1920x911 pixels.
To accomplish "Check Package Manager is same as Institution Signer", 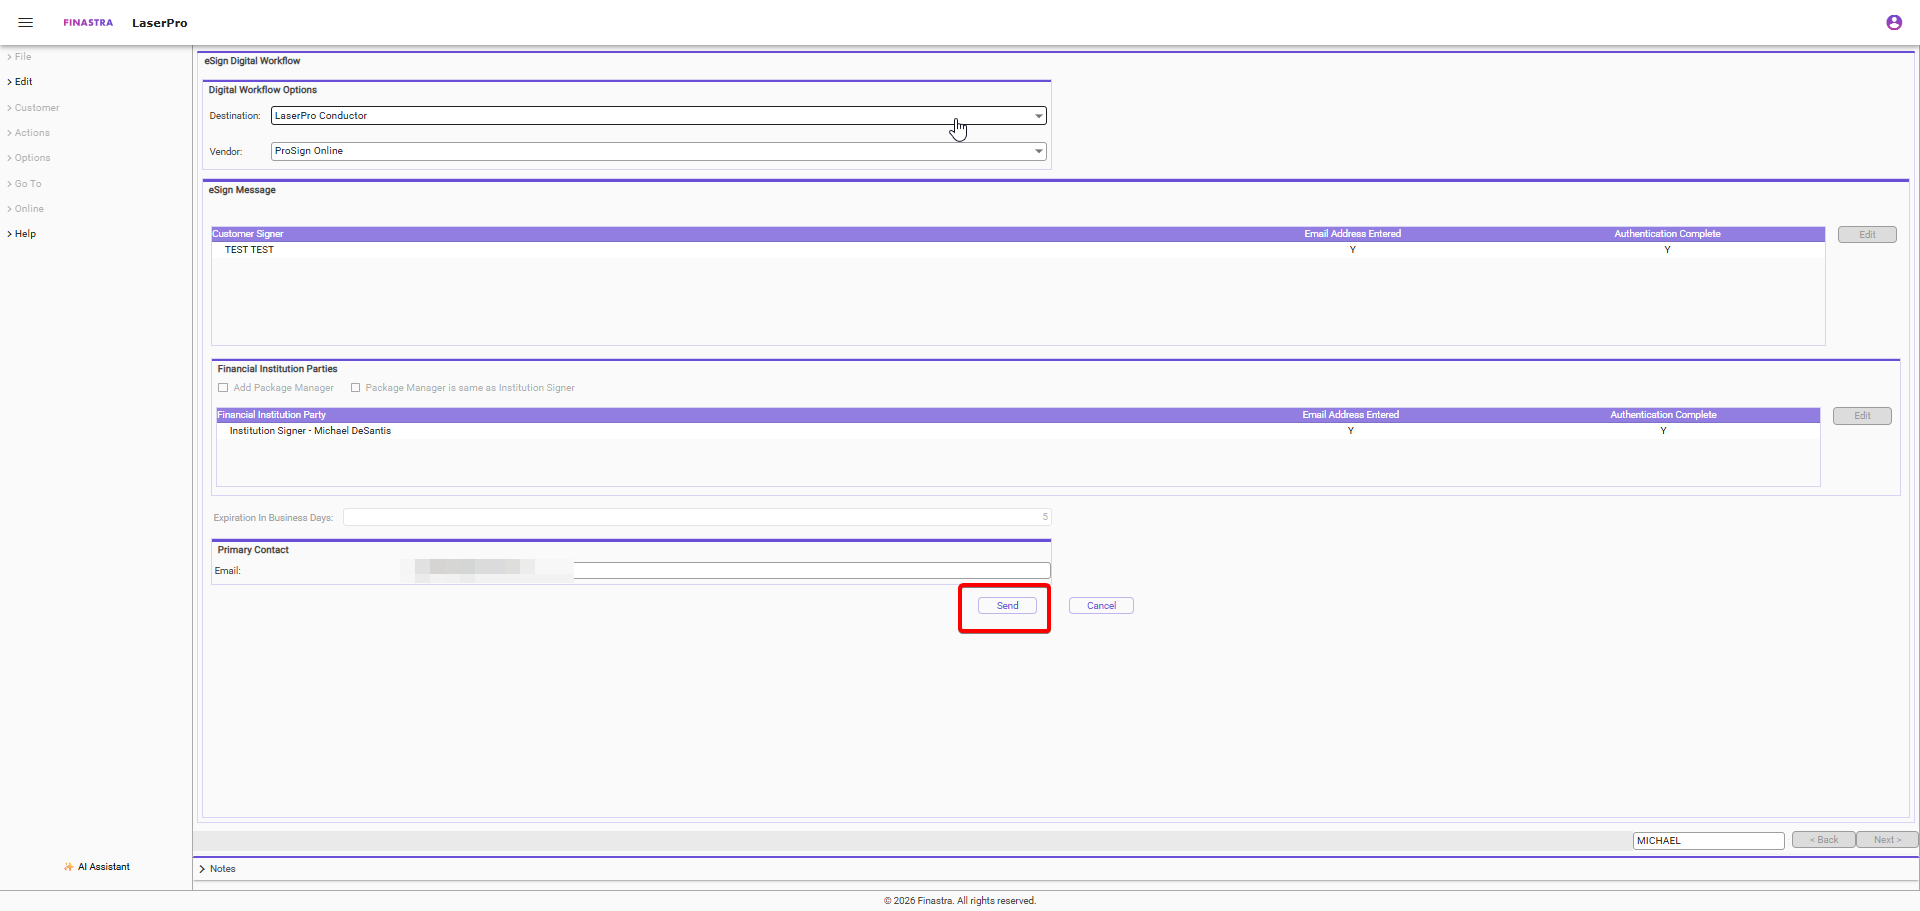I will pos(355,388).
